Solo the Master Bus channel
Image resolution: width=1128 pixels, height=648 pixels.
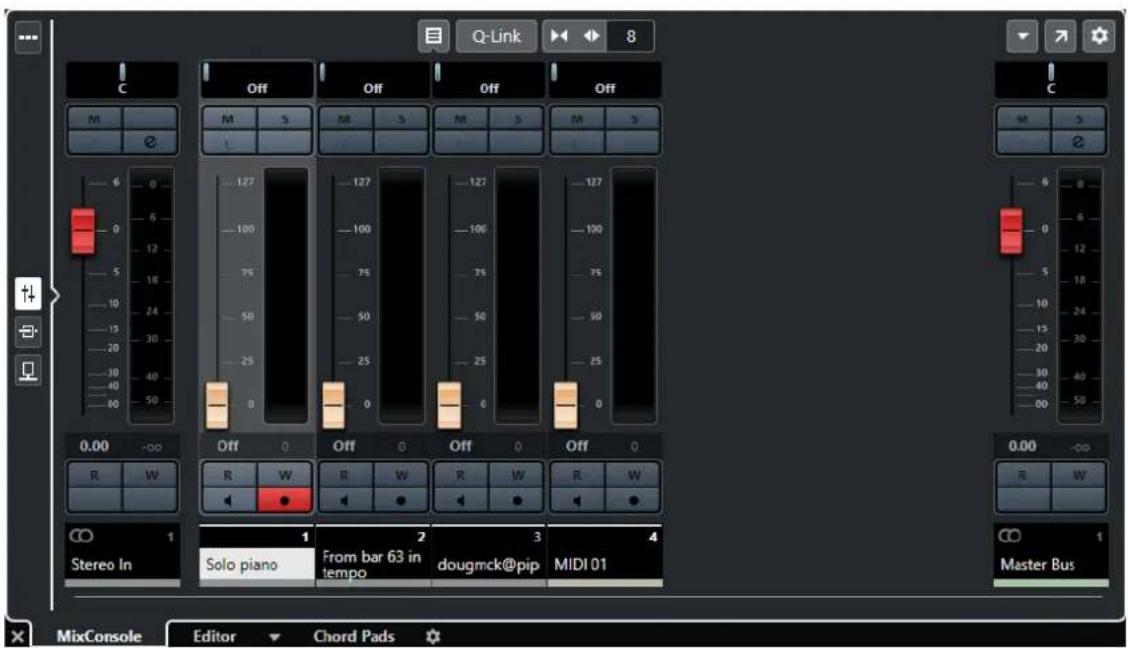pos(1078,119)
